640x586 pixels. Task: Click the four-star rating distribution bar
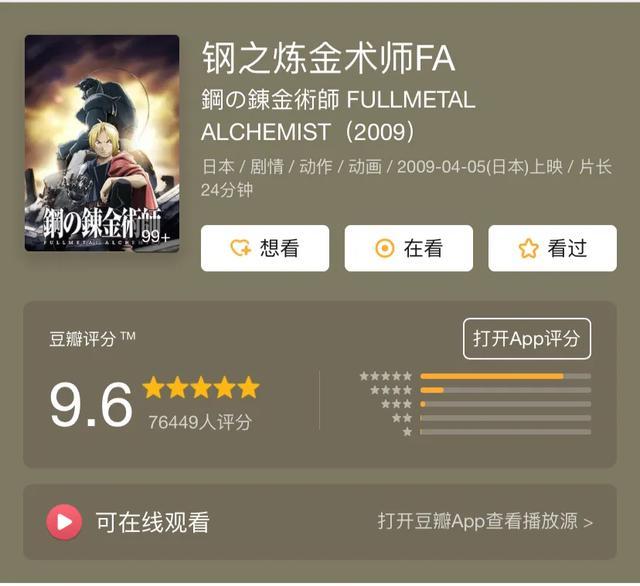(506, 390)
